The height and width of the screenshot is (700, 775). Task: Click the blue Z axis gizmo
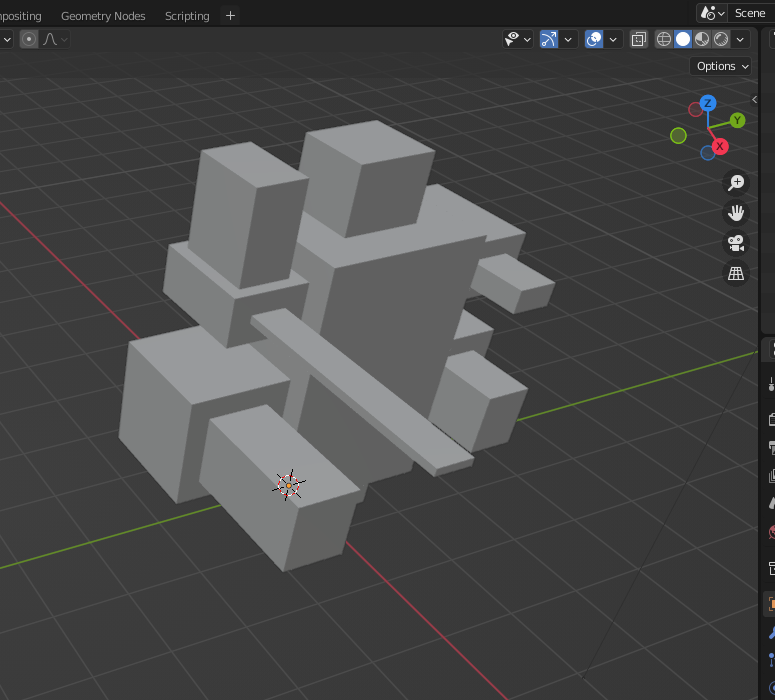point(708,103)
